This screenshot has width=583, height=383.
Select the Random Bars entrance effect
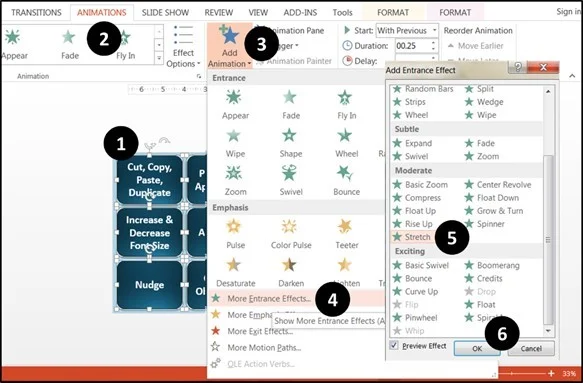pyautogui.click(x=423, y=89)
